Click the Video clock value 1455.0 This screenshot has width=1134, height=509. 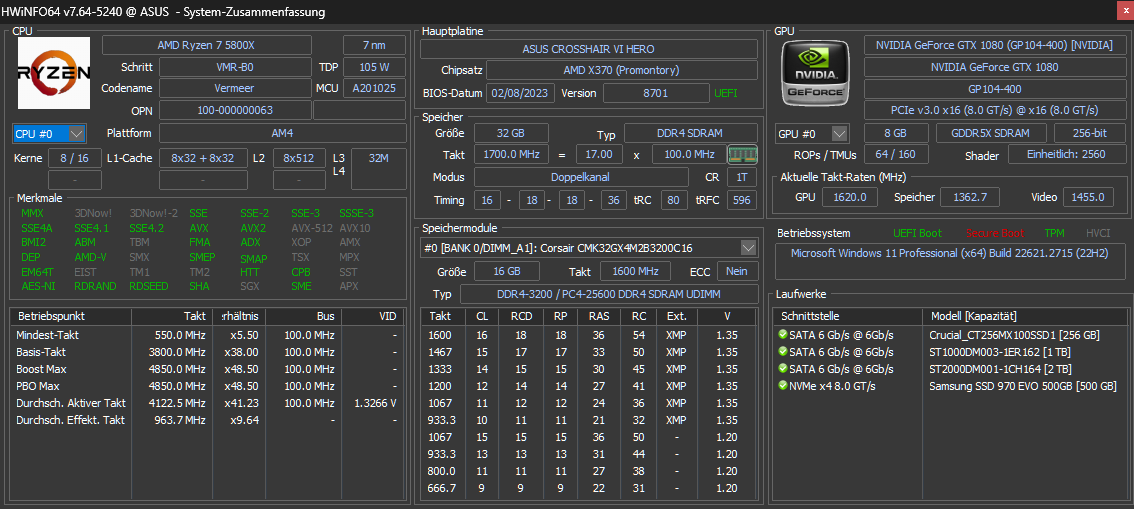(1088, 197)
